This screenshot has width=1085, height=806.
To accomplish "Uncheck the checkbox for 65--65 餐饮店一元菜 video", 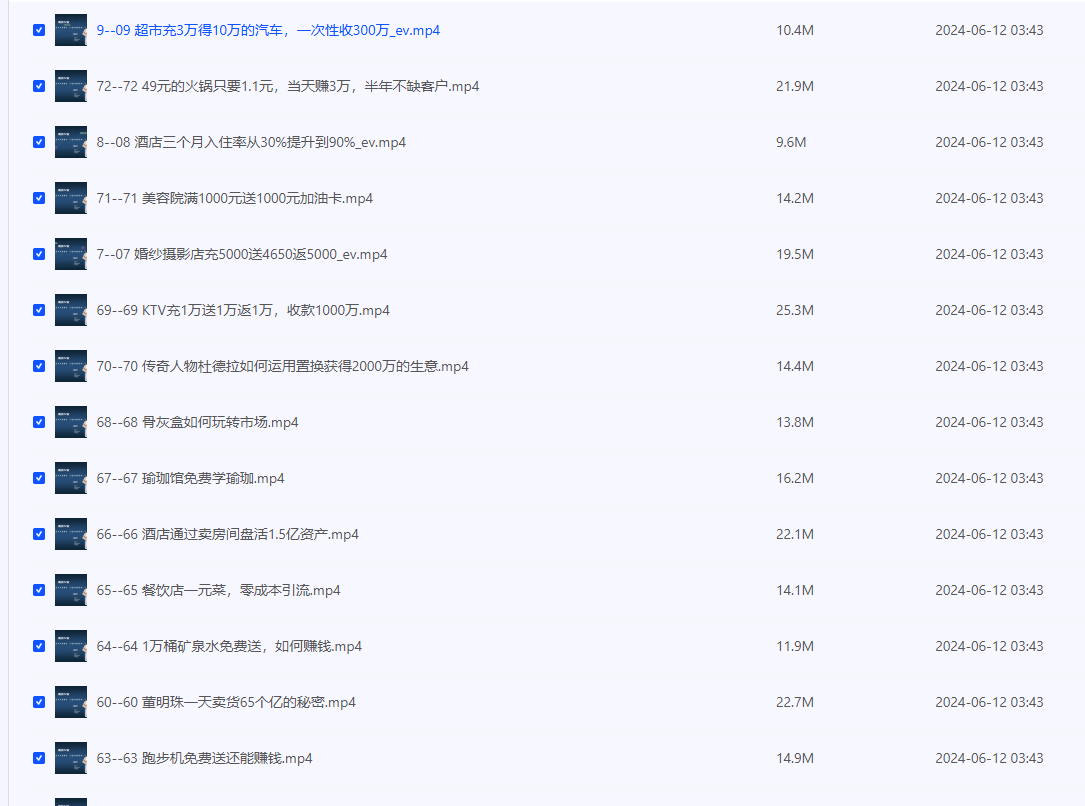I will 38,590.
